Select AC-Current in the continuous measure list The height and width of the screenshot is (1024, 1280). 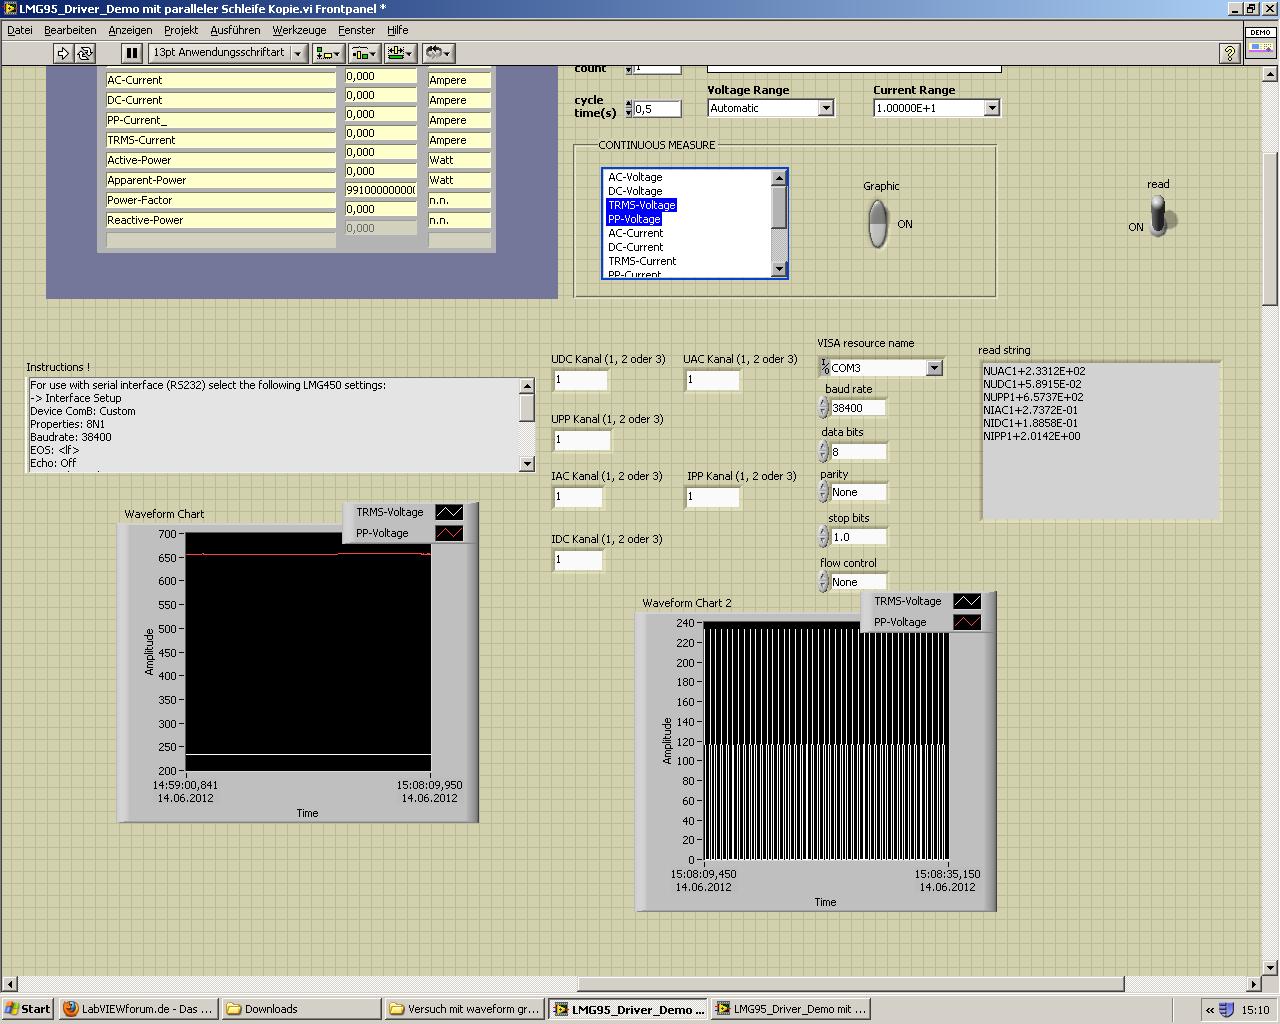coord(636,233)
